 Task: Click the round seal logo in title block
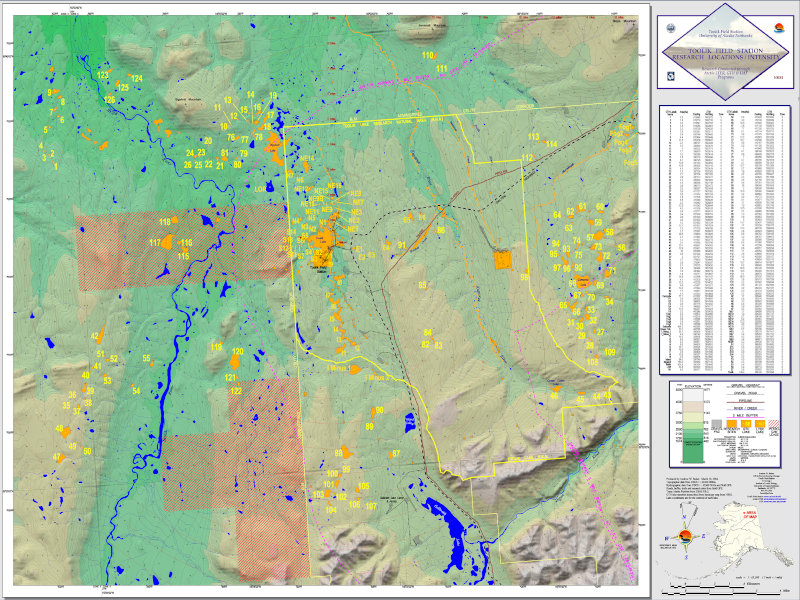670,30
